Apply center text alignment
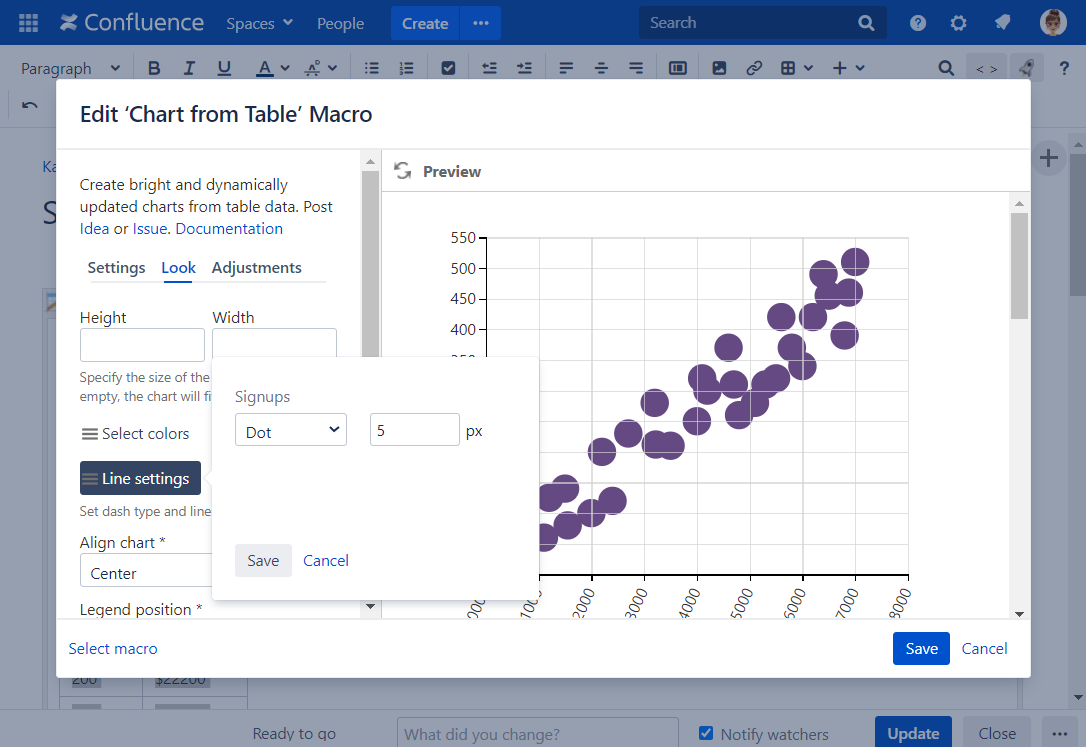This screenshot has width=1086, height=747. pos(601,67)
